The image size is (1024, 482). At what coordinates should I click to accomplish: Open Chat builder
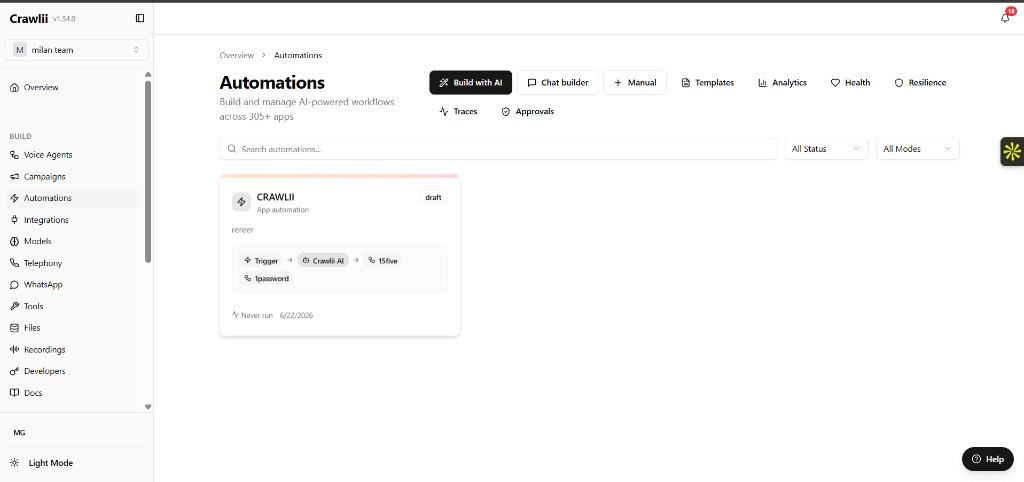[558, 83]
